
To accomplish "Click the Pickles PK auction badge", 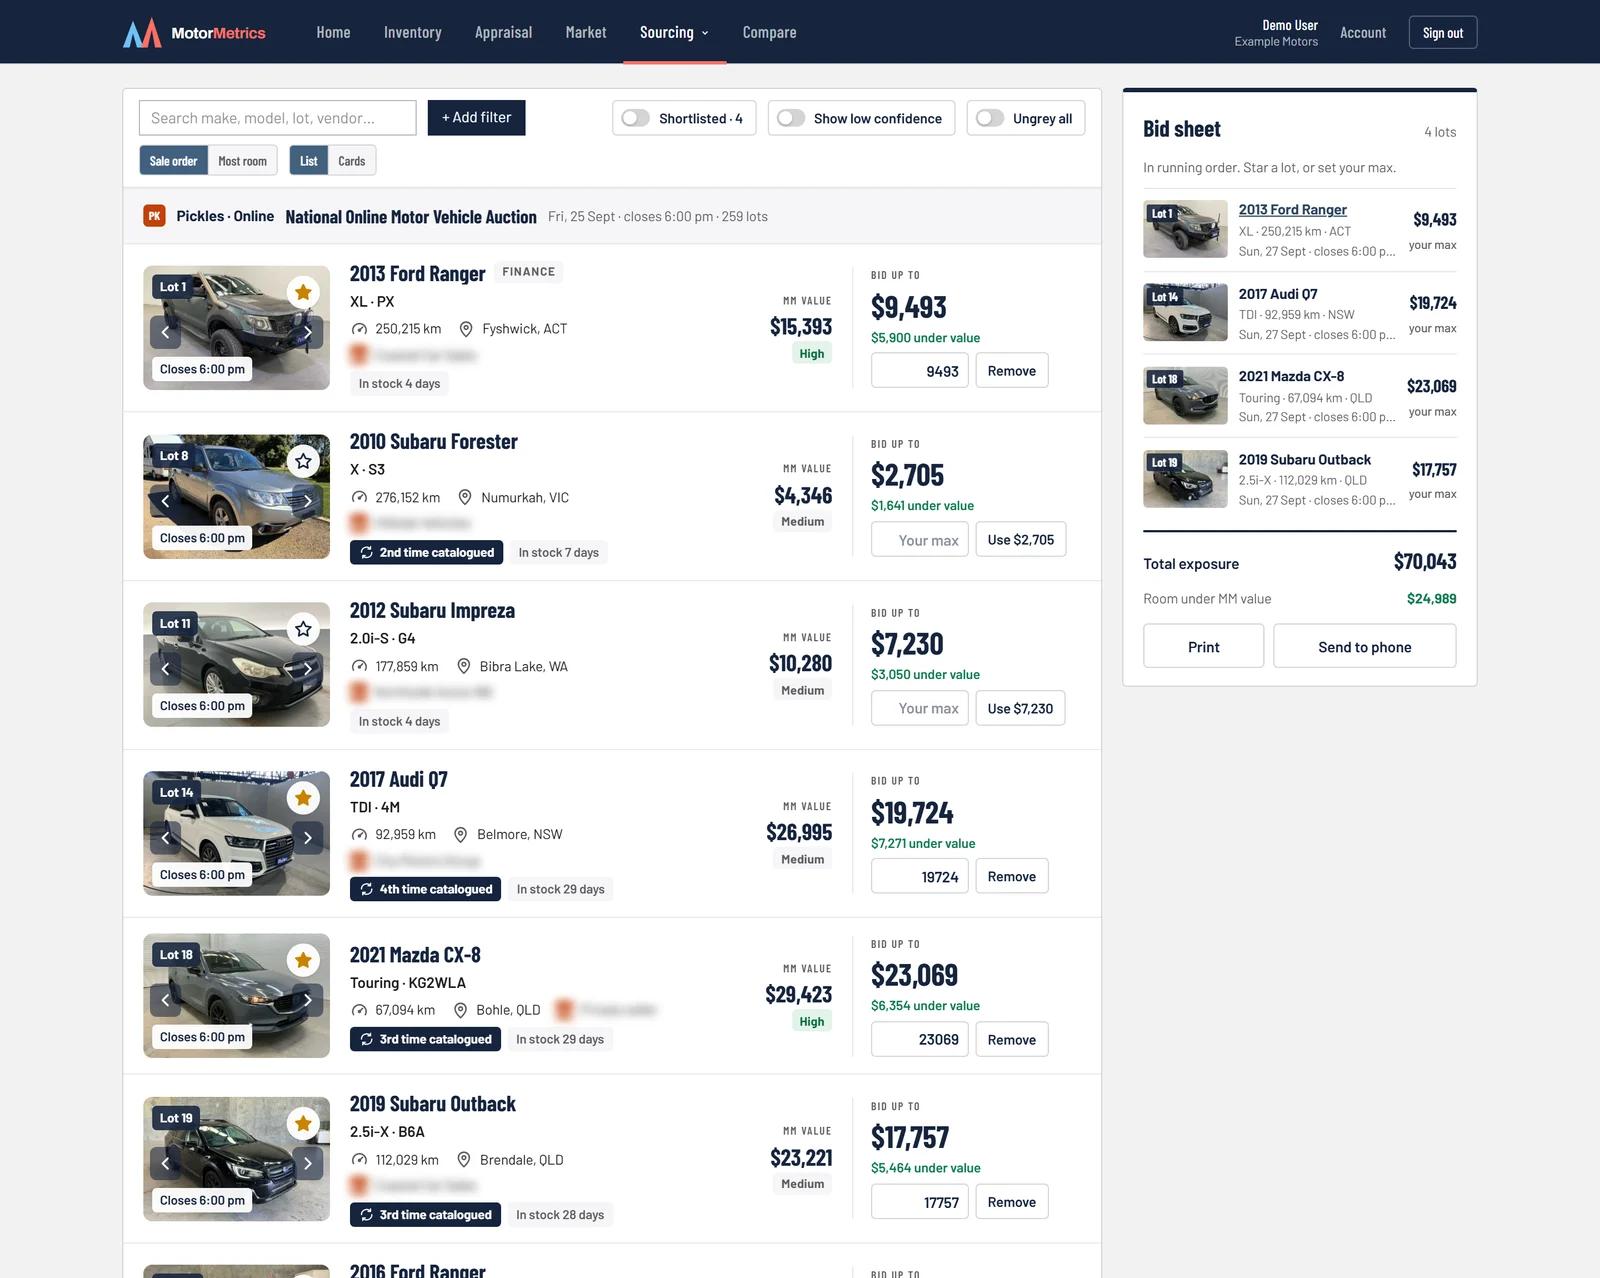I will (154, 216).
